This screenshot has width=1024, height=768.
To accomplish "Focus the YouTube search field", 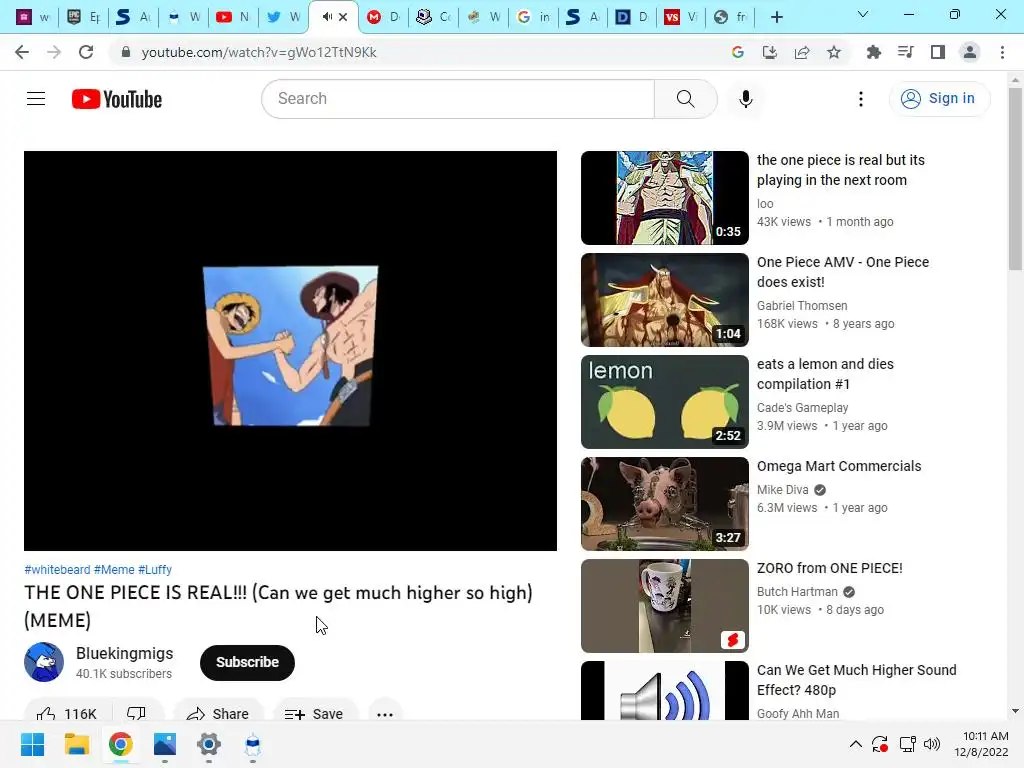I will pos(458,99).
